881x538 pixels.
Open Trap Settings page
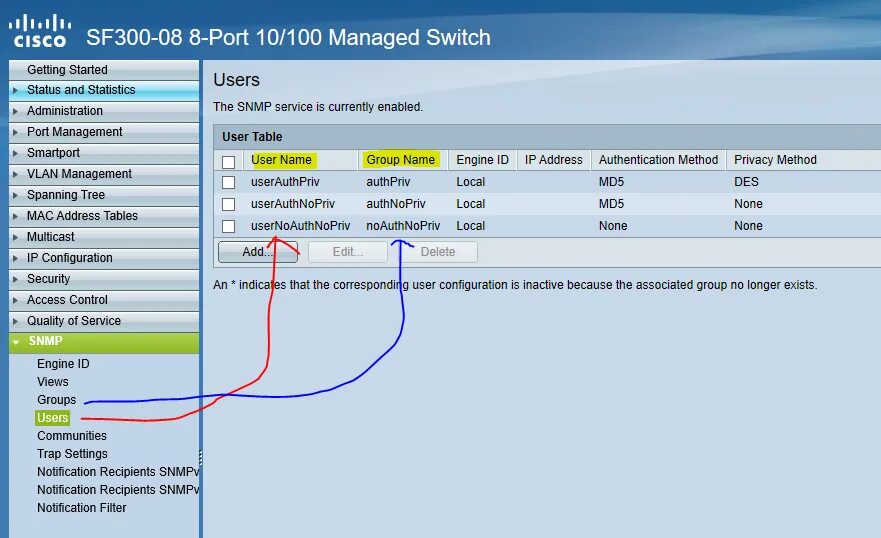coord(72,454)
